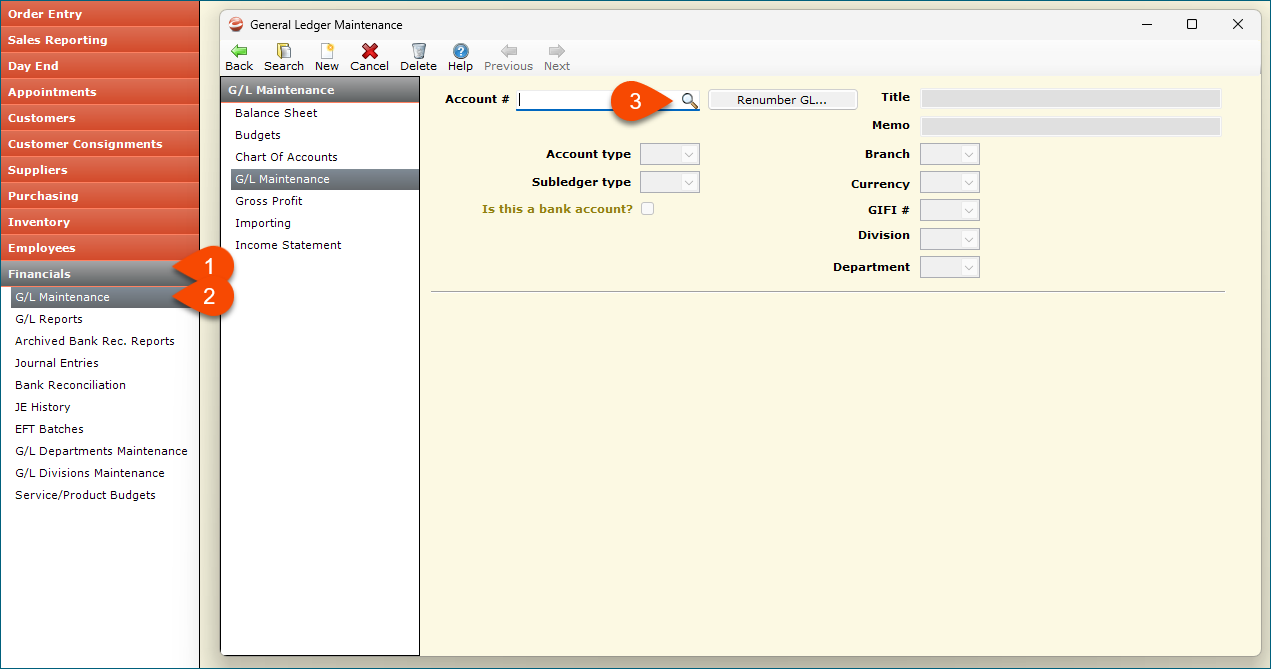Click the Memo field
Screen dimensions: 1271x669
pos(1070,126)
